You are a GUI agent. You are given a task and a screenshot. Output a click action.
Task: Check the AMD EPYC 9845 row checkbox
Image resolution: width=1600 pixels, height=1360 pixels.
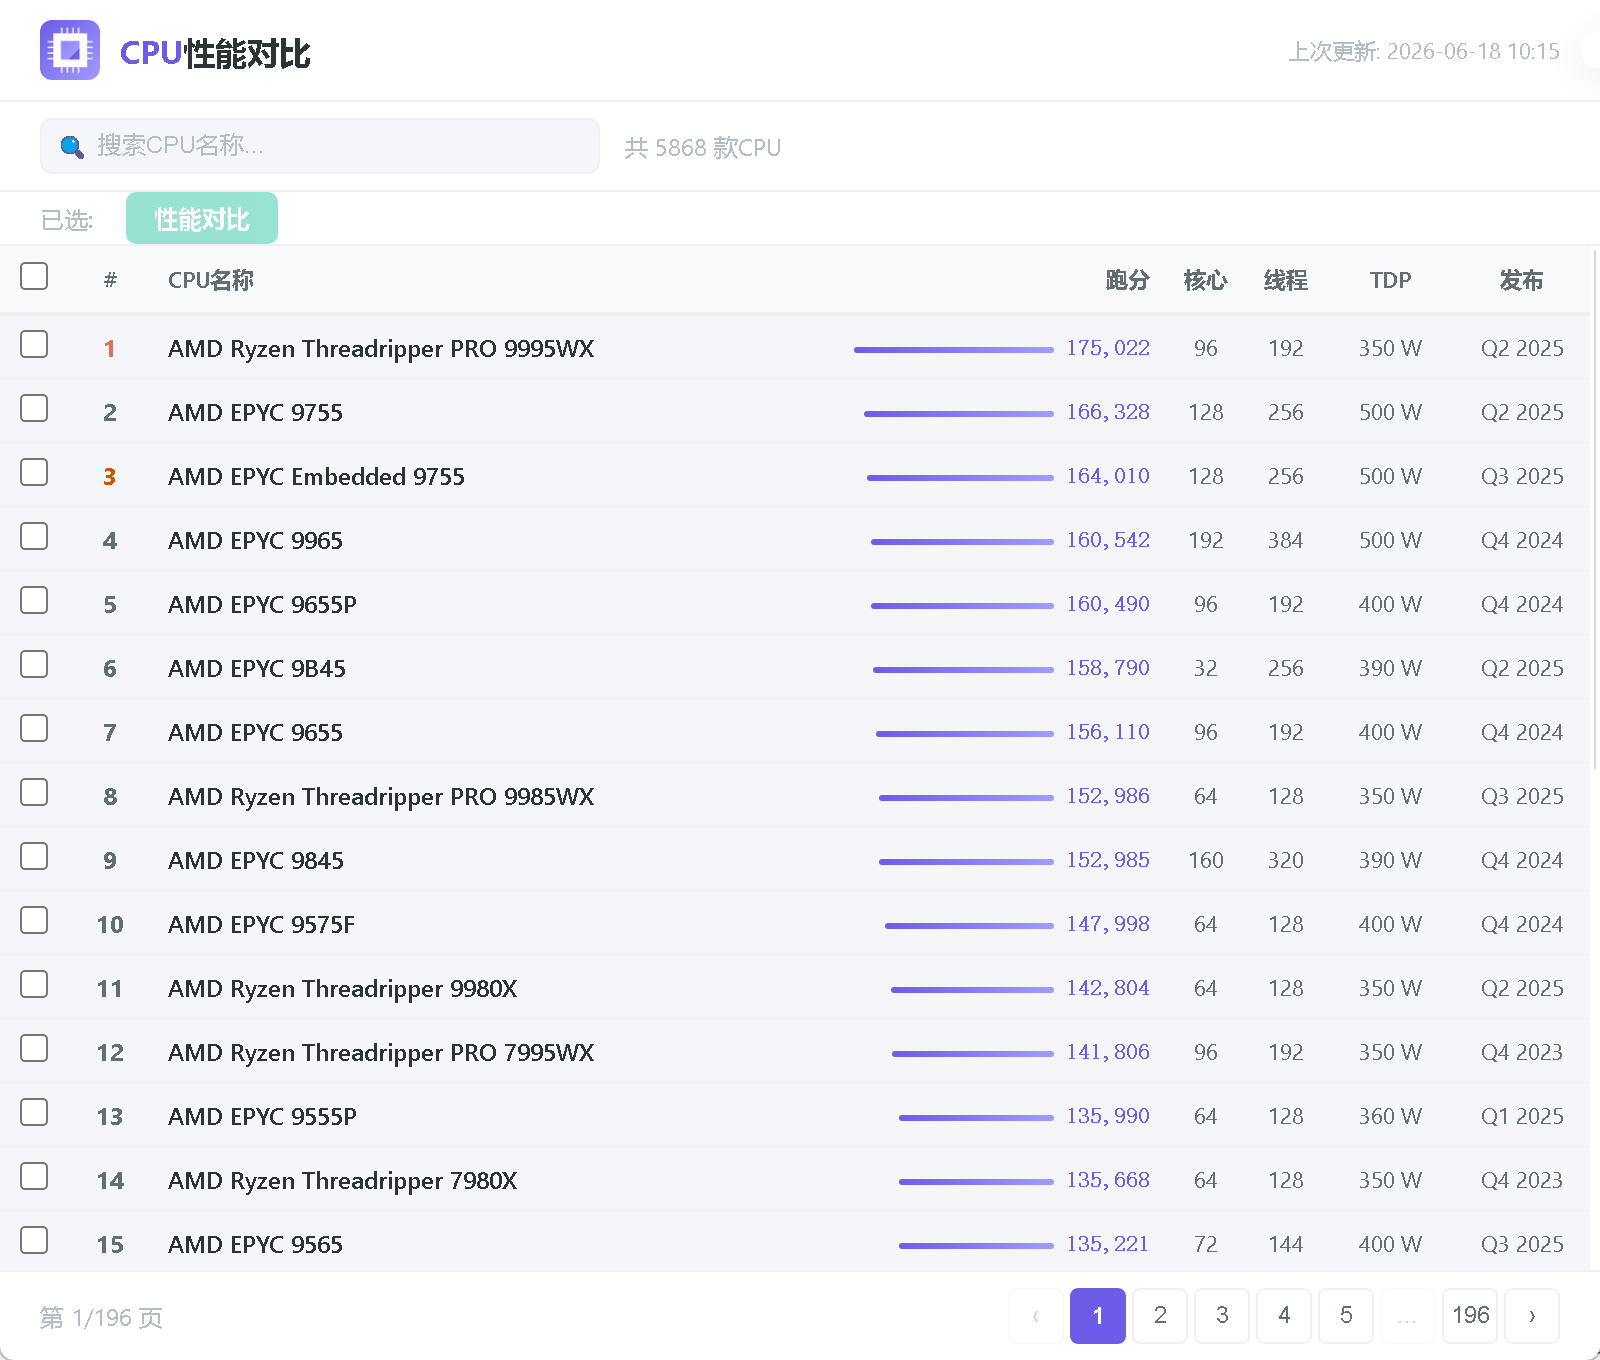click(34, 856)
